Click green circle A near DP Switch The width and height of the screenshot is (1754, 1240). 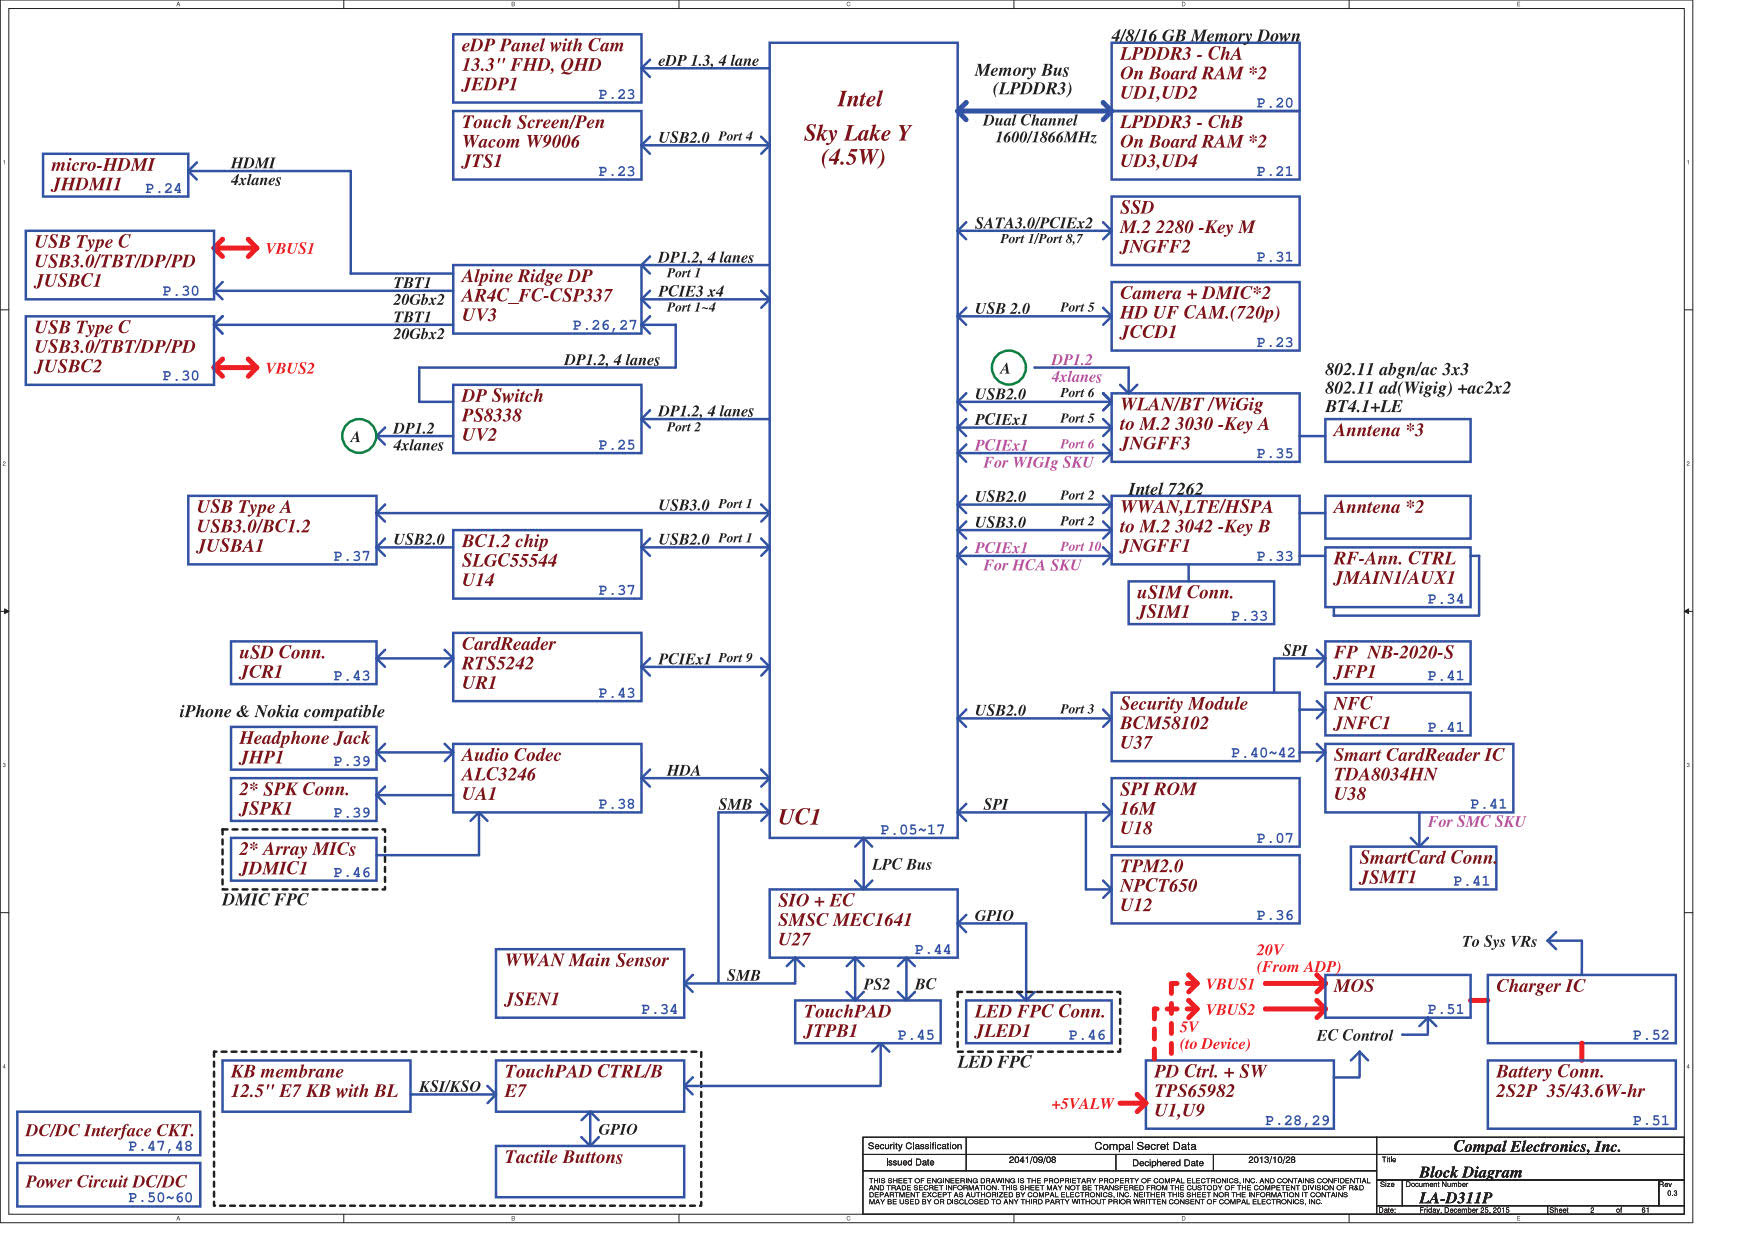tap(358, 436)
